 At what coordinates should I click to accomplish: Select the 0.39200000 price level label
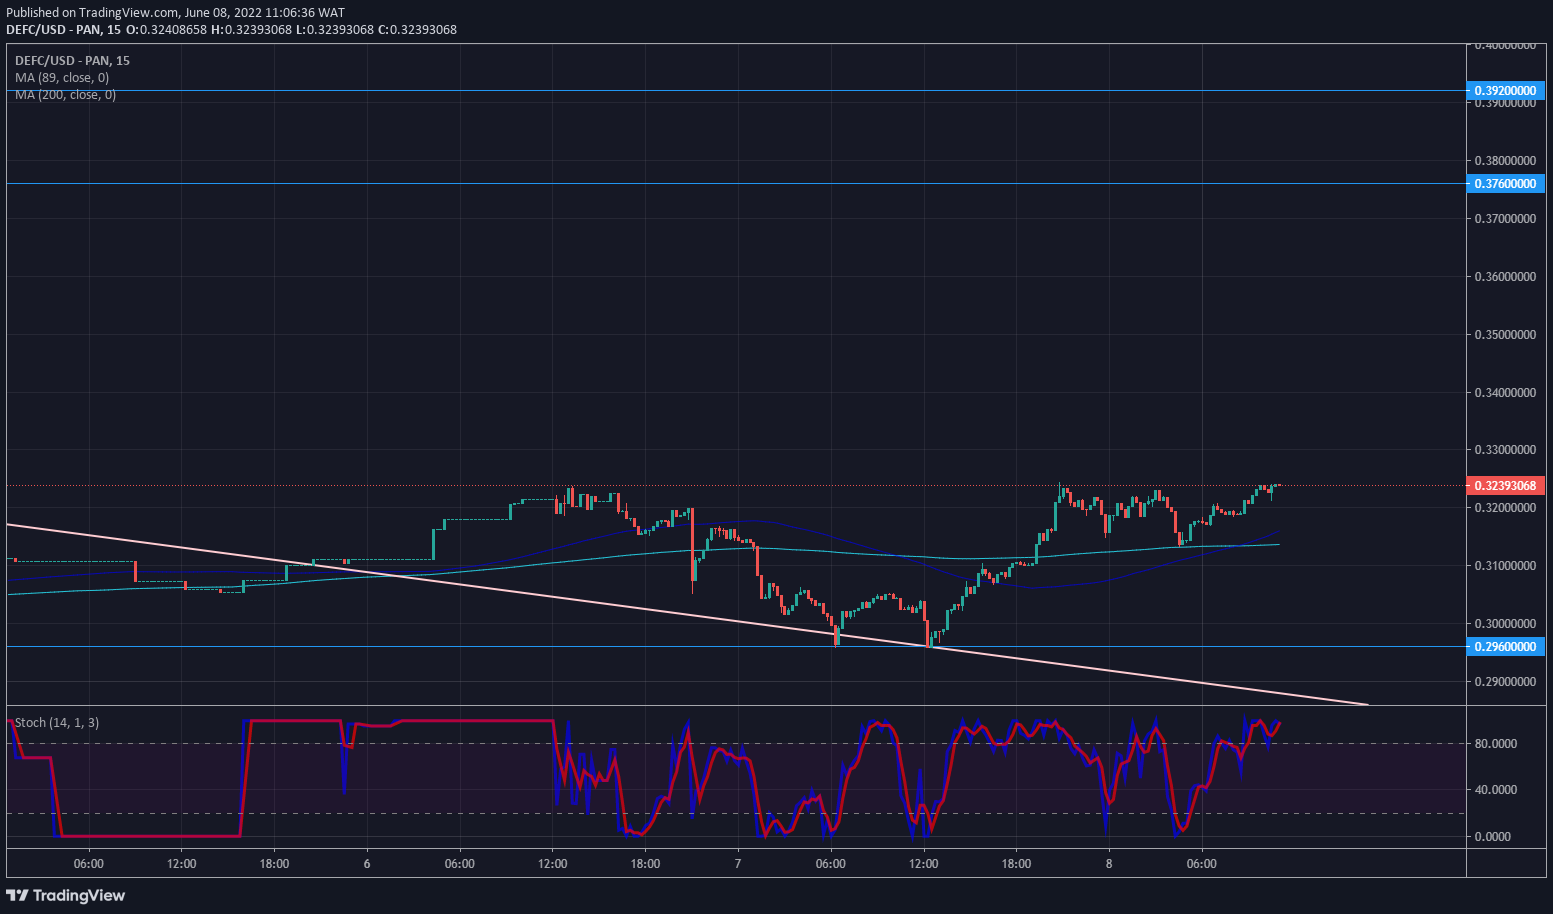(1505, 90)
